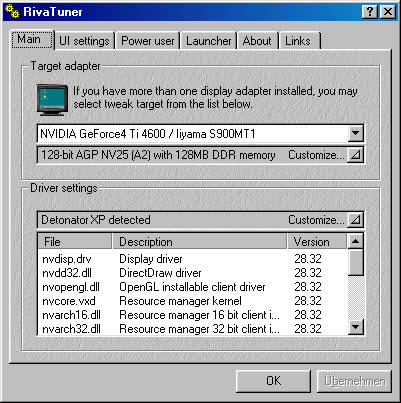Click the 128-bit AGP NV25 (A2) text
This screenshot has width=401, height=403.
pyautogui.click(x=158, y=155)
